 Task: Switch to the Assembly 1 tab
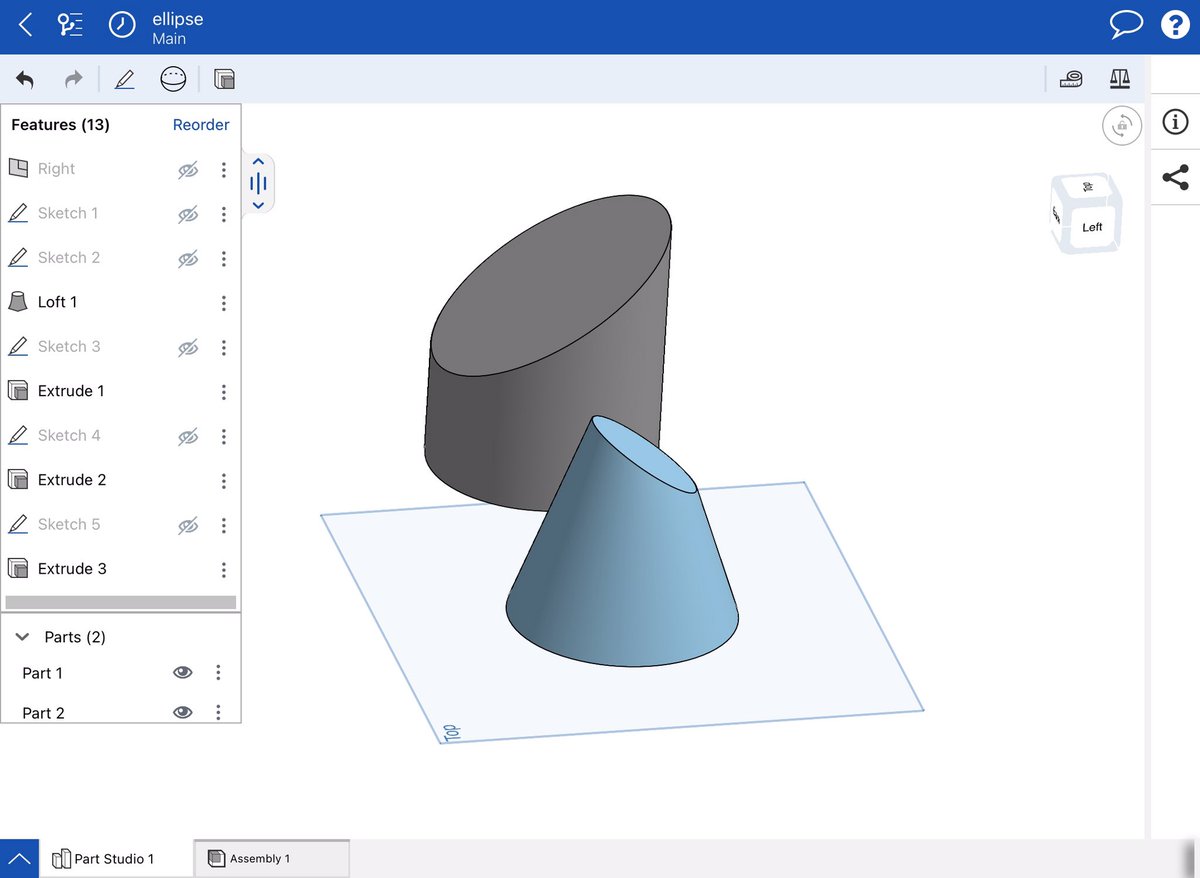[x=272, y=859]
